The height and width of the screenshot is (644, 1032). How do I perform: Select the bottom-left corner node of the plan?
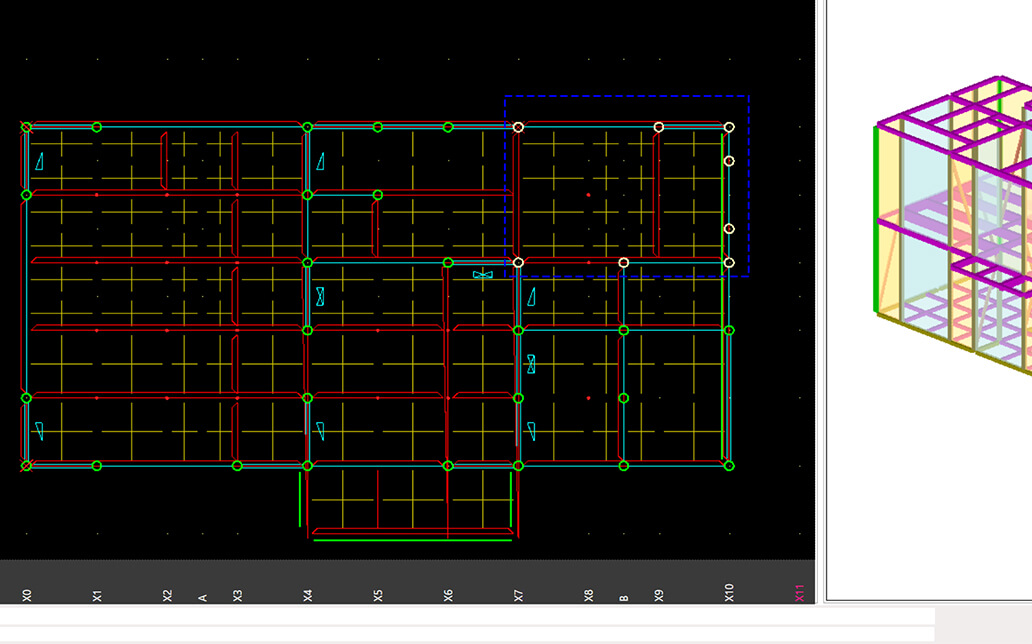(27, 466)
